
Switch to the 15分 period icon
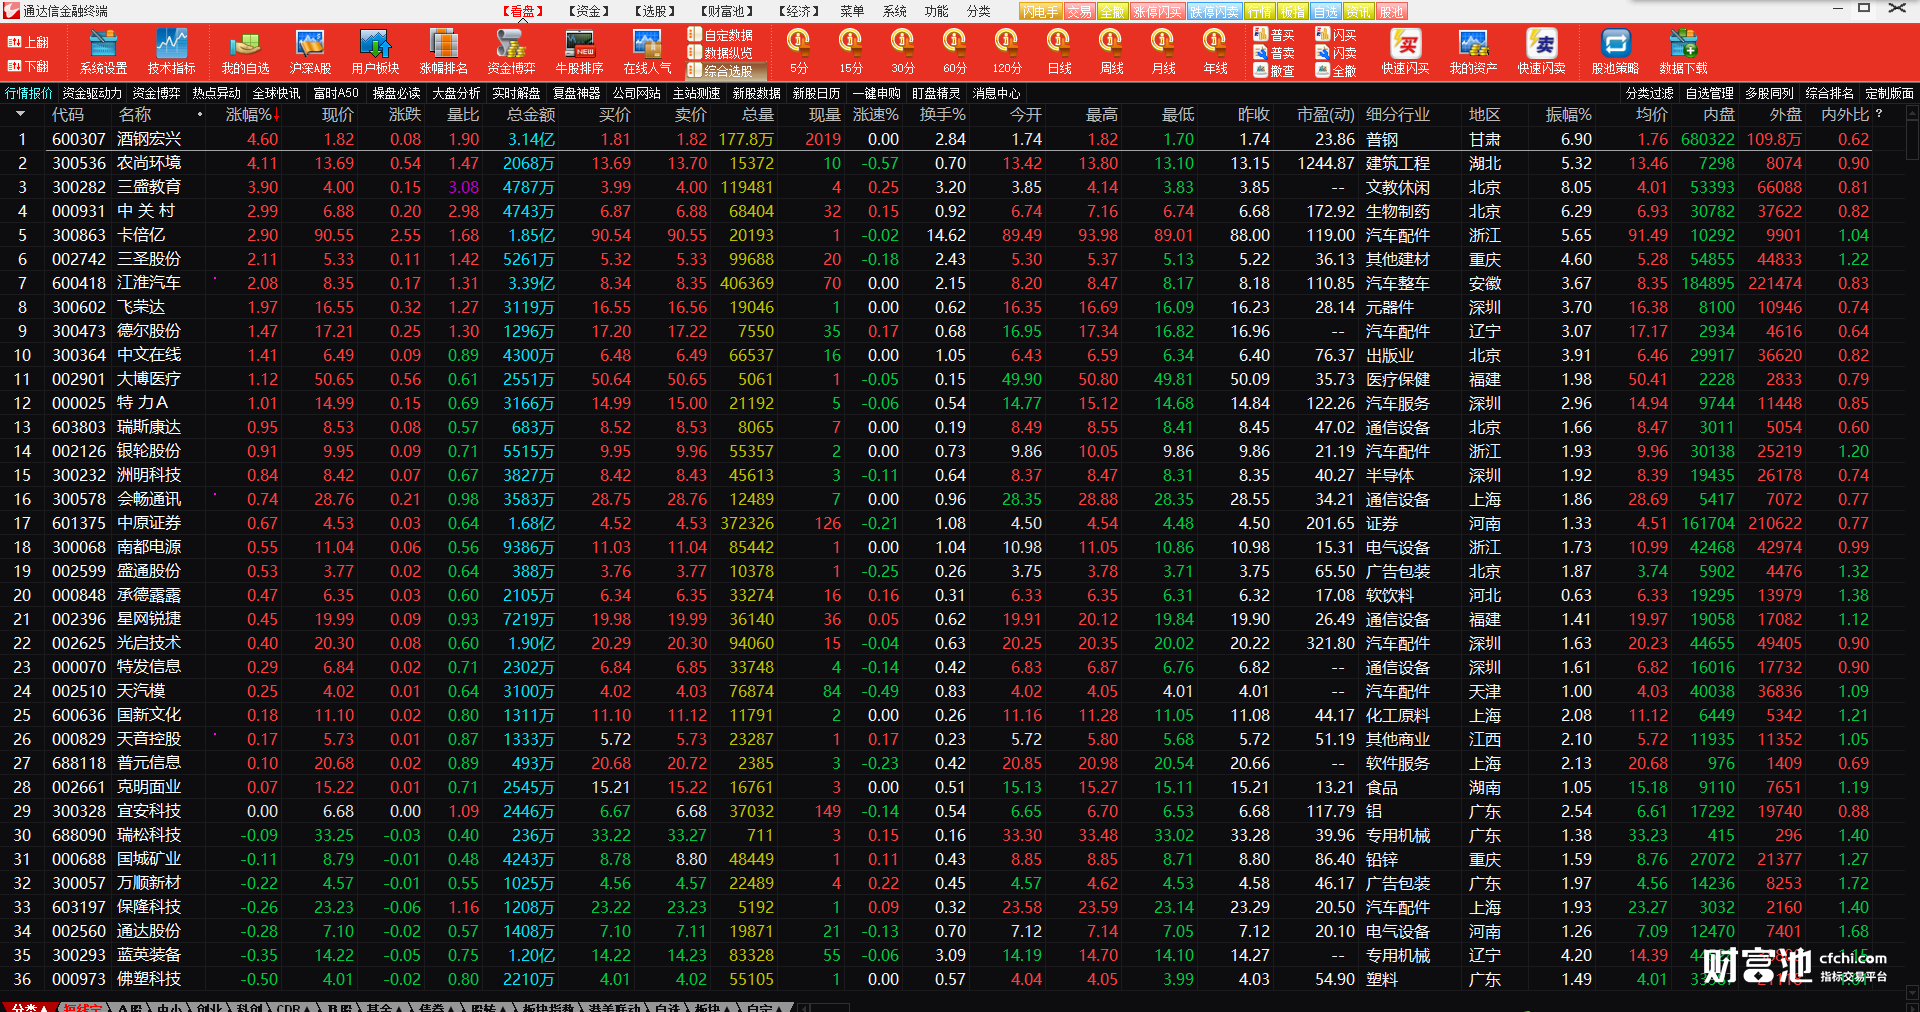[x=850, y=52]
